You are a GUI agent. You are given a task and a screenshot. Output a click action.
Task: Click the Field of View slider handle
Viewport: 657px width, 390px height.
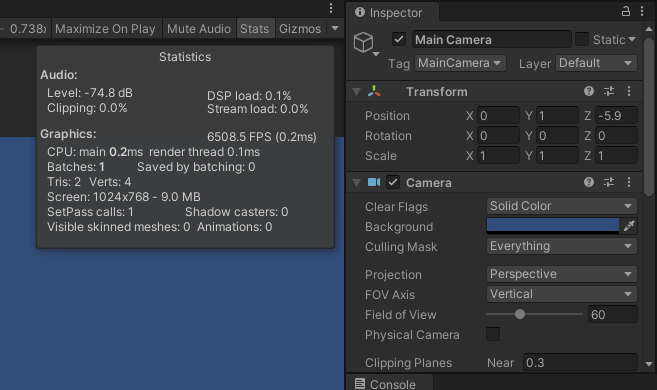[x=520, y=314]
